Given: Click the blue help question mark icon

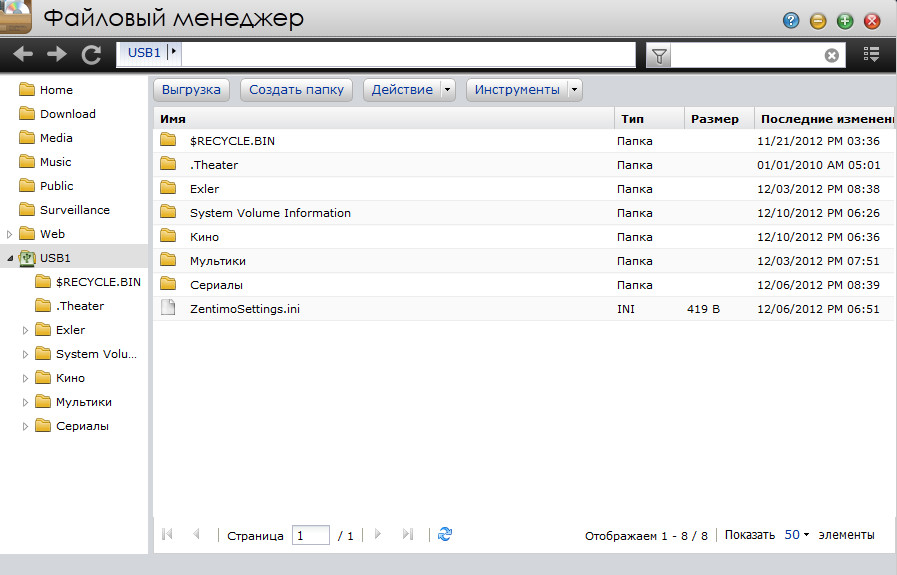Looking at the screenshot, I should pyautogui.click(x=791, y=20).
